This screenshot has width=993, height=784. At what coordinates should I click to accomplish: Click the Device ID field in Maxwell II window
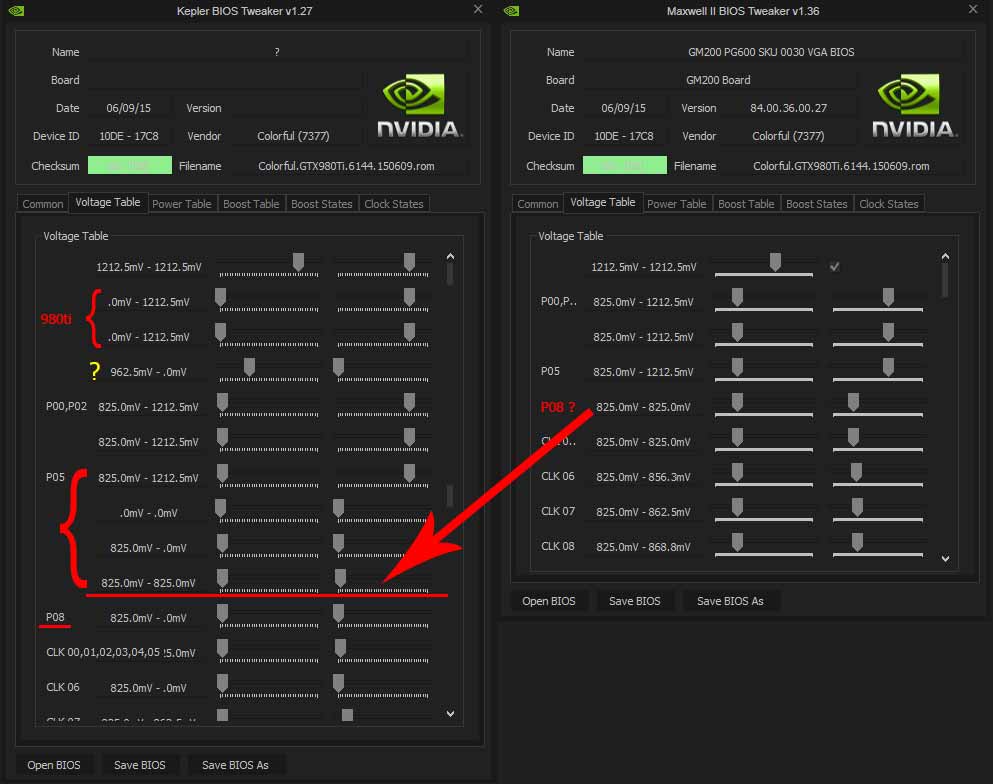[x=624, y=136]
